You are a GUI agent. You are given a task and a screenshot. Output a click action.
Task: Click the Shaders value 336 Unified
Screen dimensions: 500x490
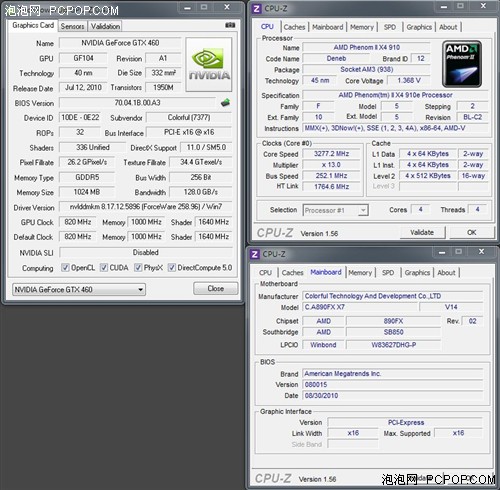click(x=92, y=147)
